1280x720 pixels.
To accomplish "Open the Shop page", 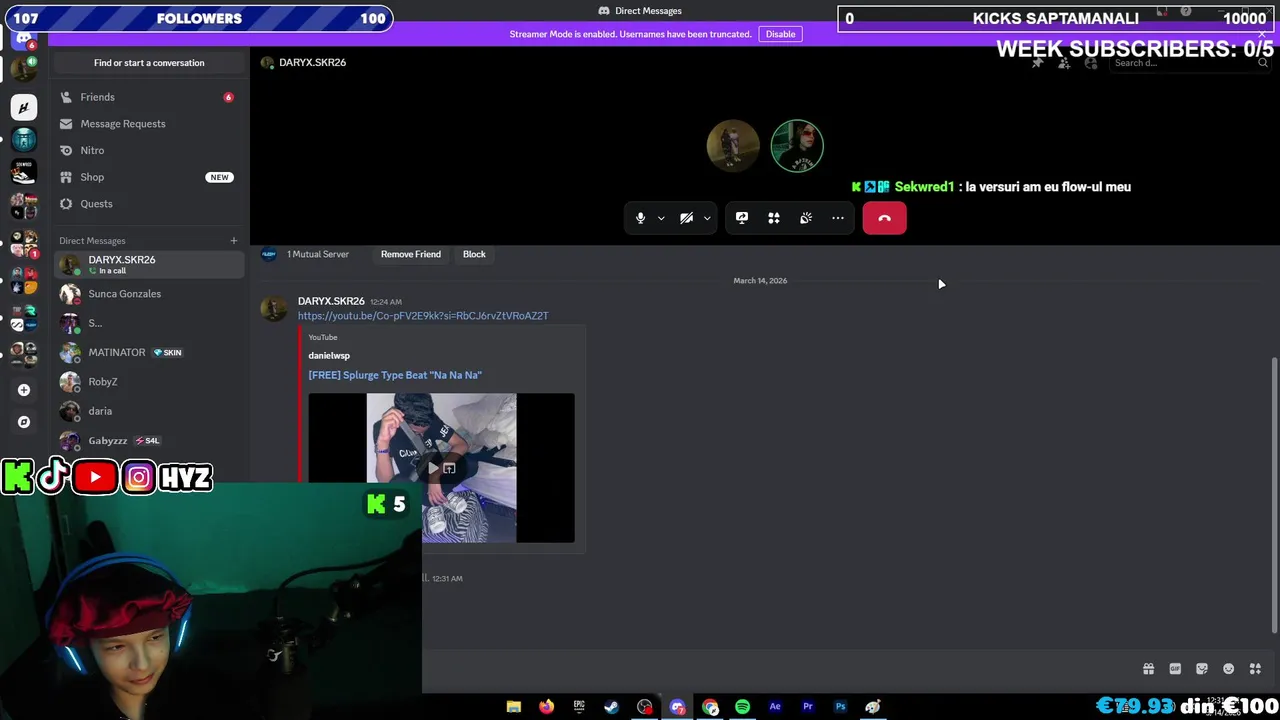I will pyautogui.click(x=149, y=177).
